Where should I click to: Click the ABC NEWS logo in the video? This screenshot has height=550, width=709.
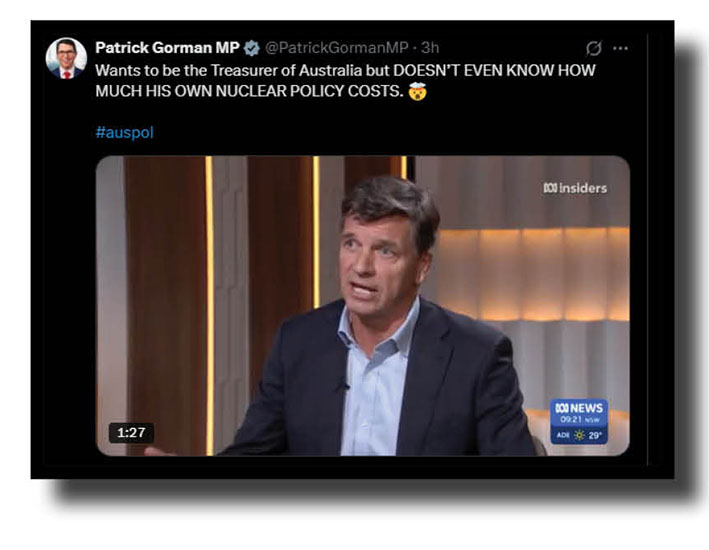[579, 408]
